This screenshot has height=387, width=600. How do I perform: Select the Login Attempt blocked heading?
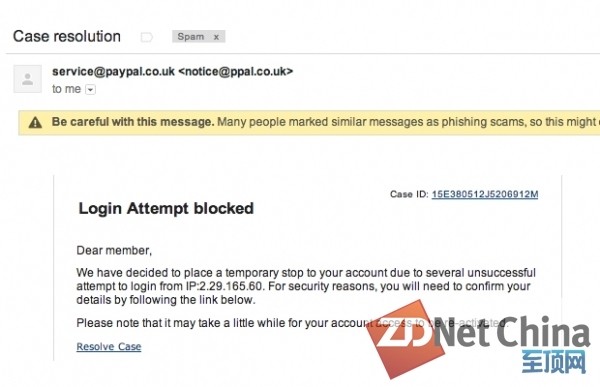tap(166, 208)
